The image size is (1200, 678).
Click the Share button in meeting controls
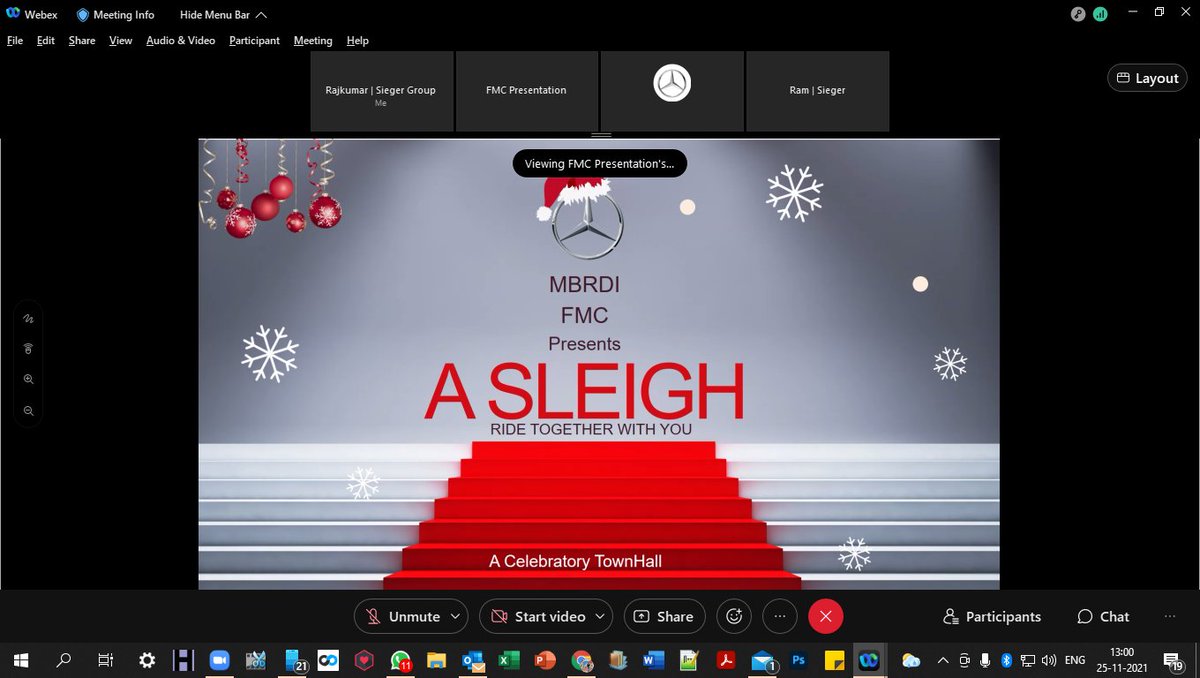click(664, 616)
